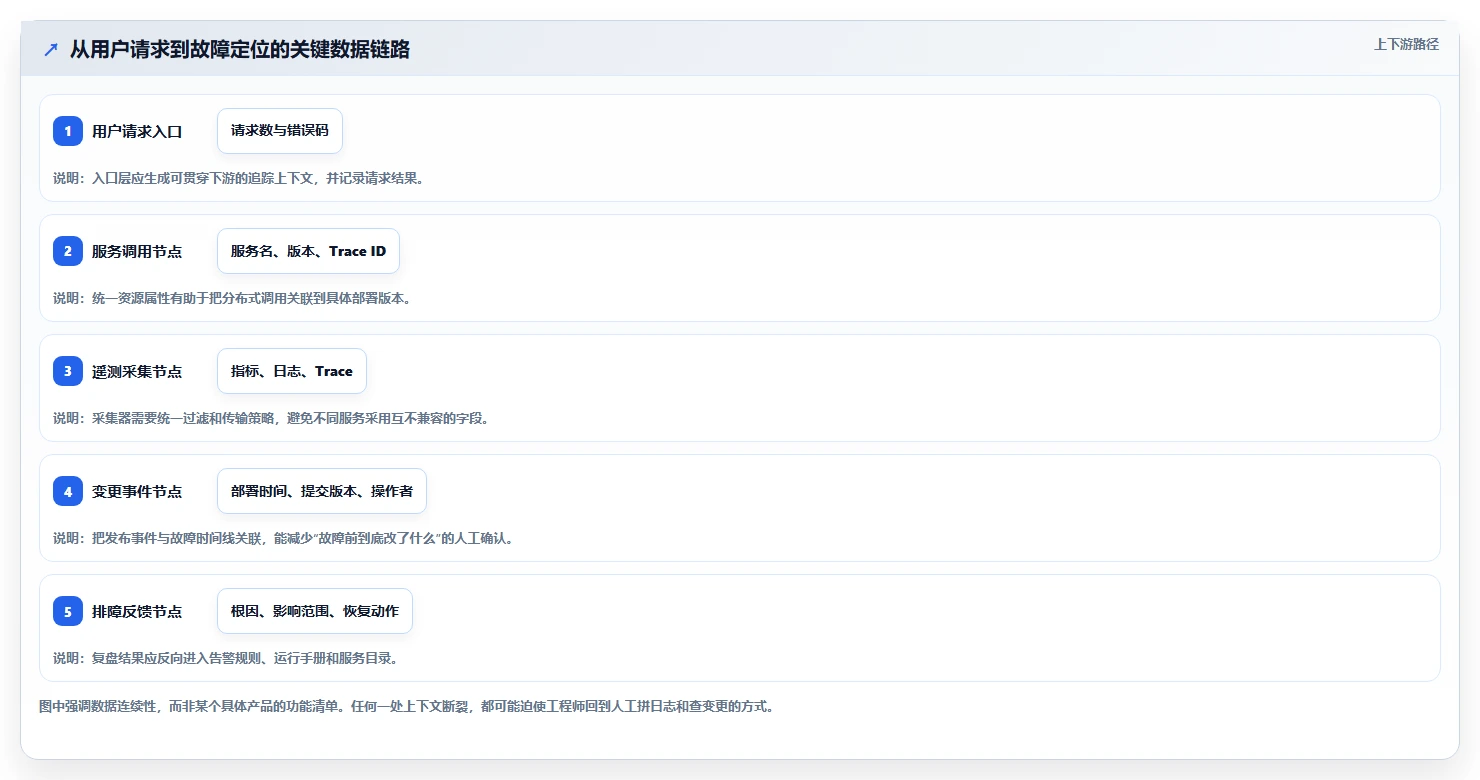Click the 请求数与错误码 chip
The width and height of the screenshot is (1480, 780).
[x=280, y=131]
